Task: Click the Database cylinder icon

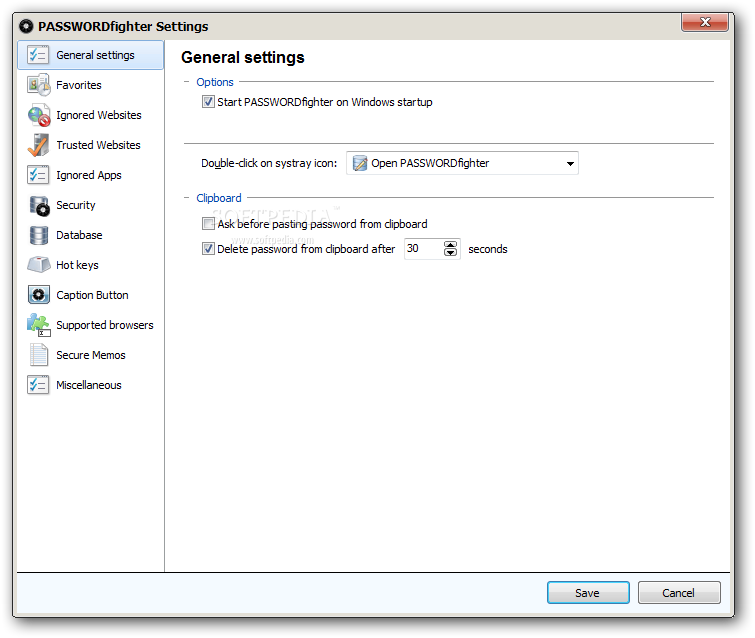Action: [39, 235]
